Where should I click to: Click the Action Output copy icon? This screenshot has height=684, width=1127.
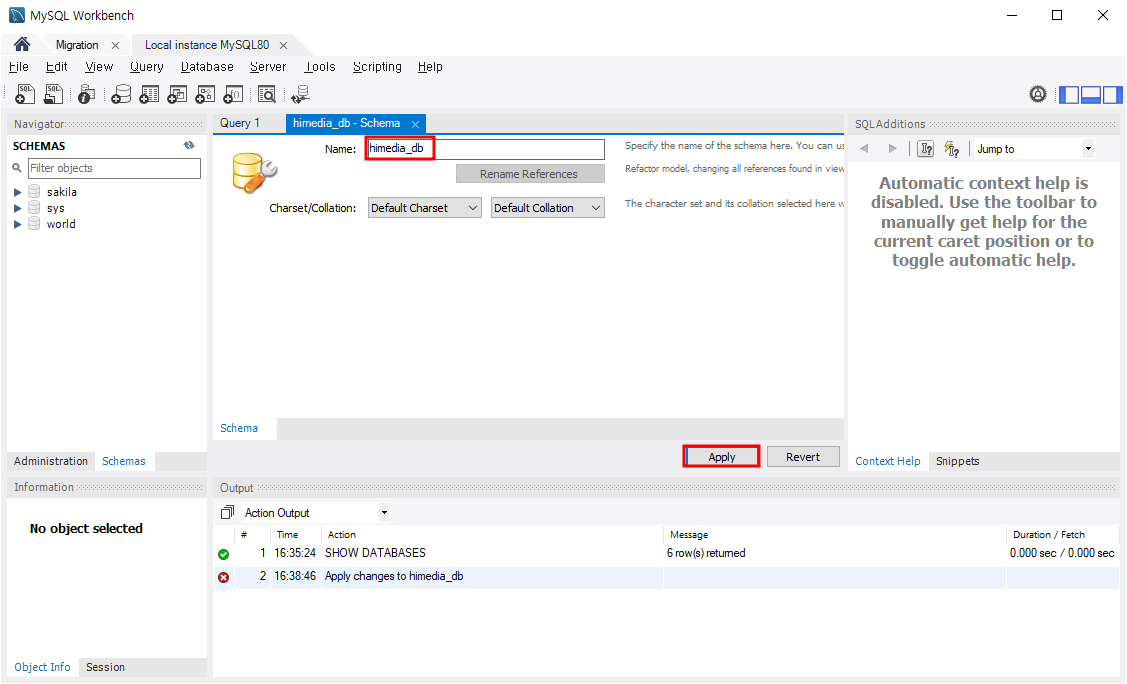[x=227, y=512]
